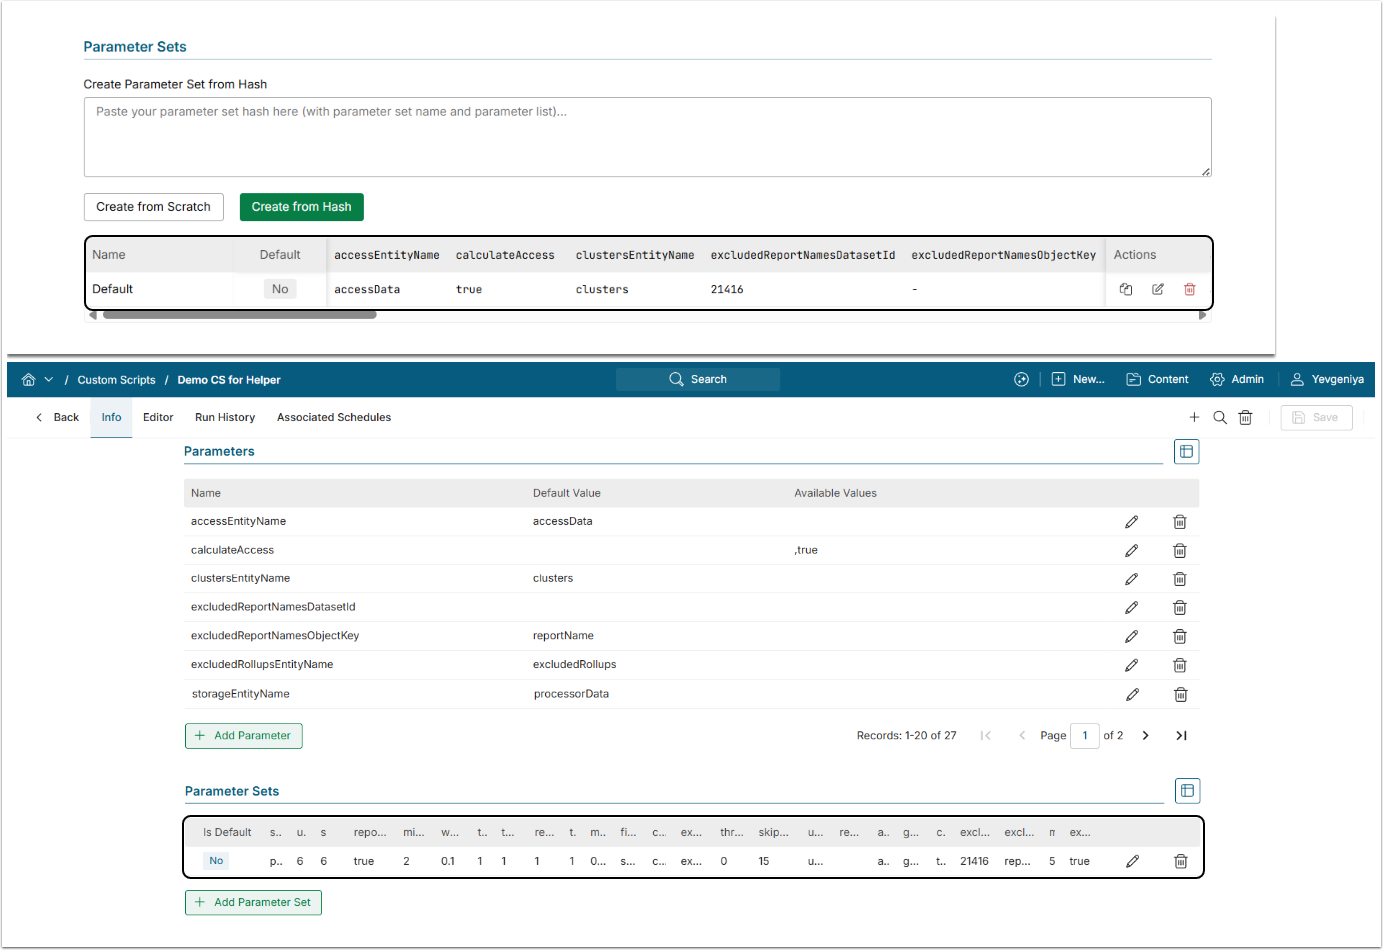Image resolution: width=1383 pixels, height=950 pixels.
Task: Copy the Default parameter set row
Action: tap(1126, 289)
